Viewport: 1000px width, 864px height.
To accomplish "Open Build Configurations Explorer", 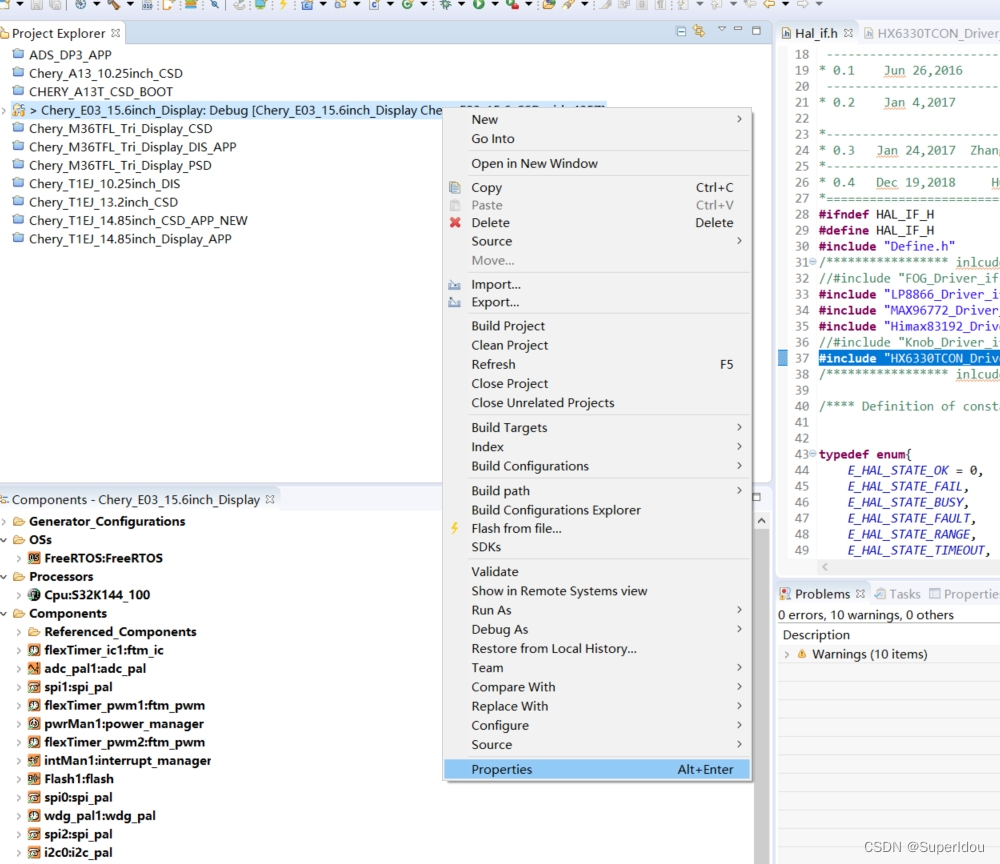I will [x=597, y=510].
